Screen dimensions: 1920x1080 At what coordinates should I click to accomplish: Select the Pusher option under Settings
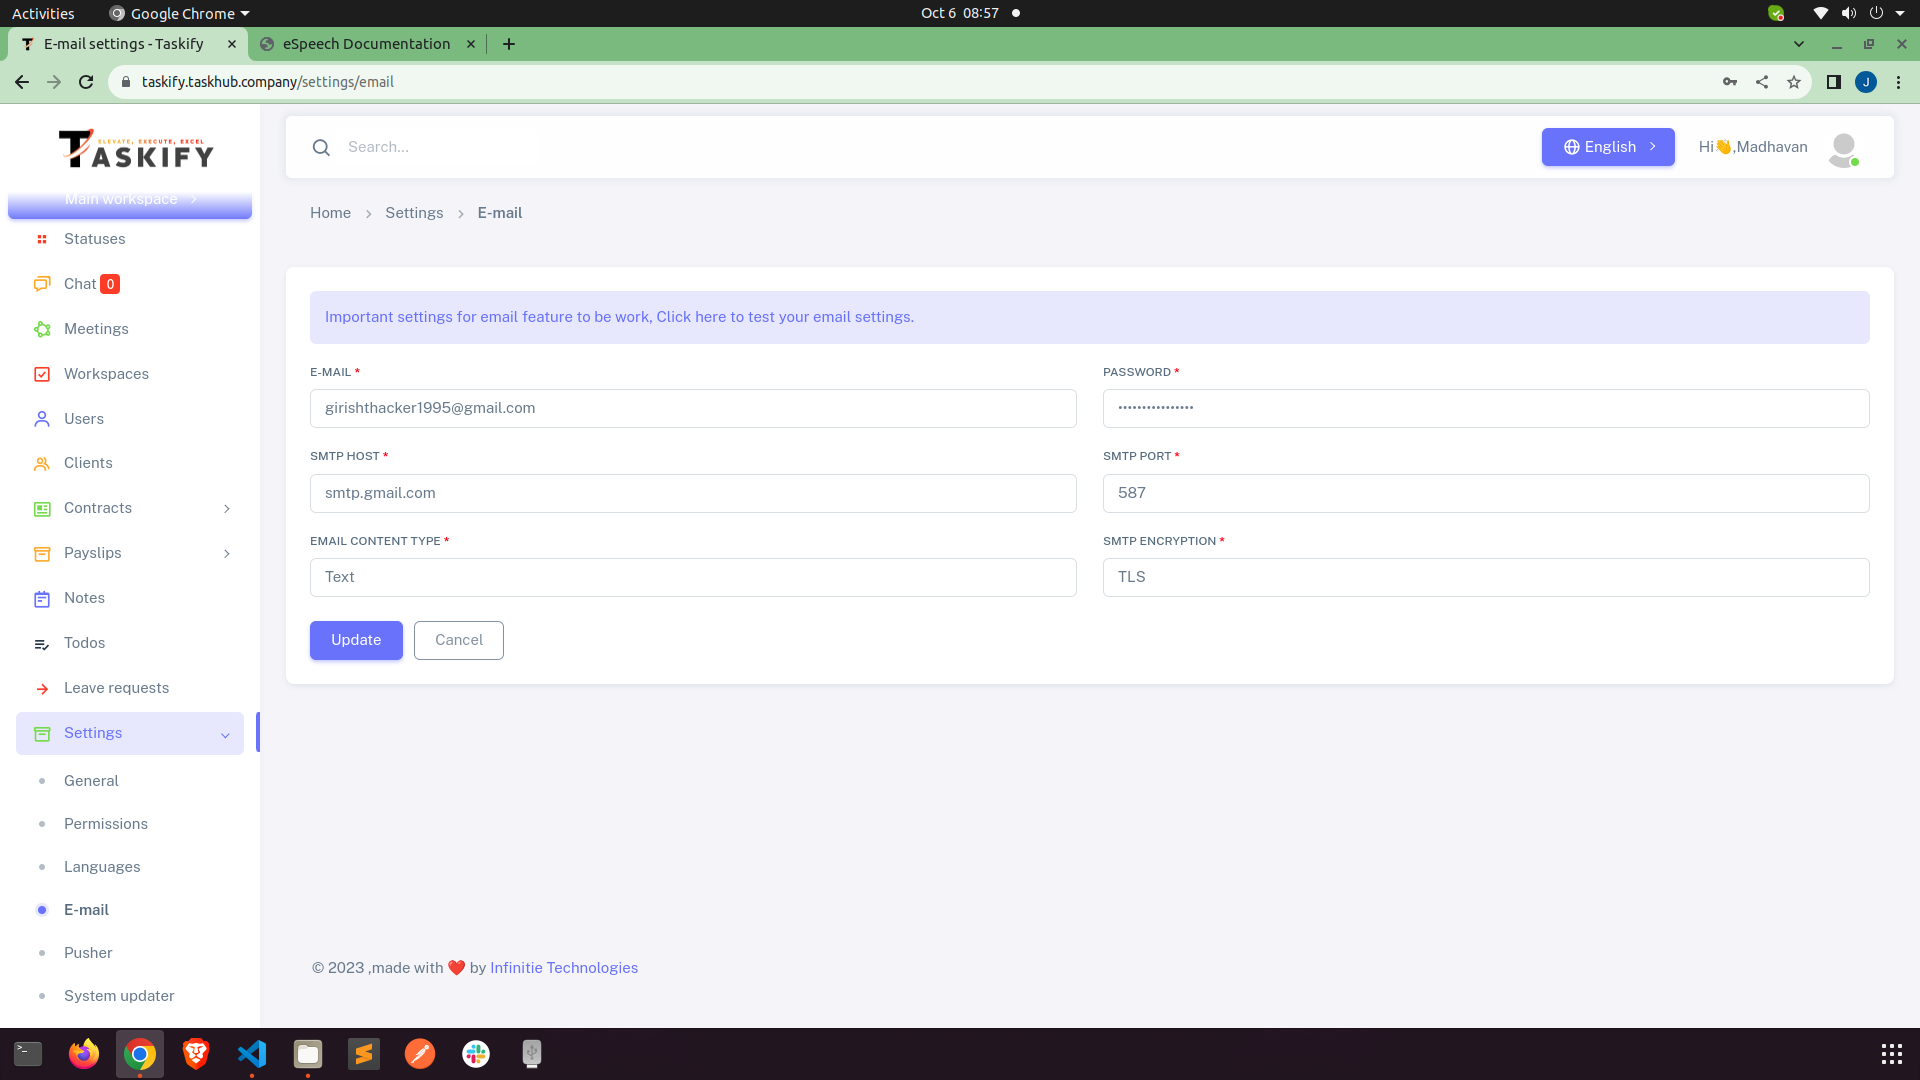(x=88, y=953)
